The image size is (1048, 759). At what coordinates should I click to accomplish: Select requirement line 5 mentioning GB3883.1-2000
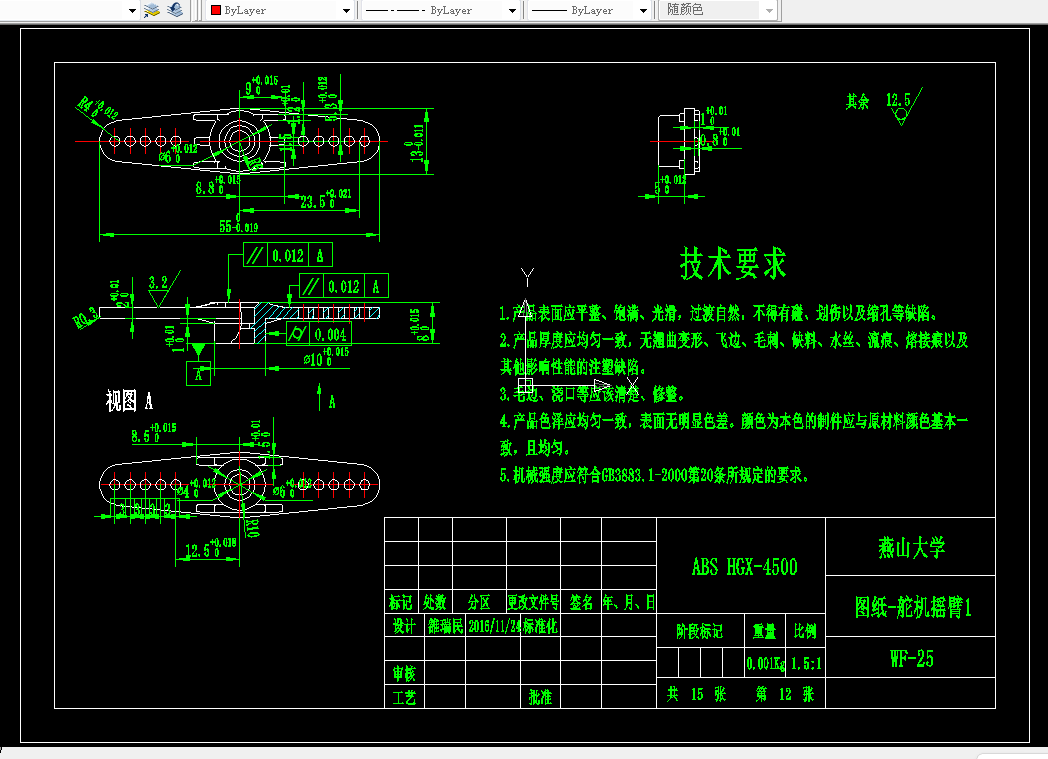tap(654, 475)
